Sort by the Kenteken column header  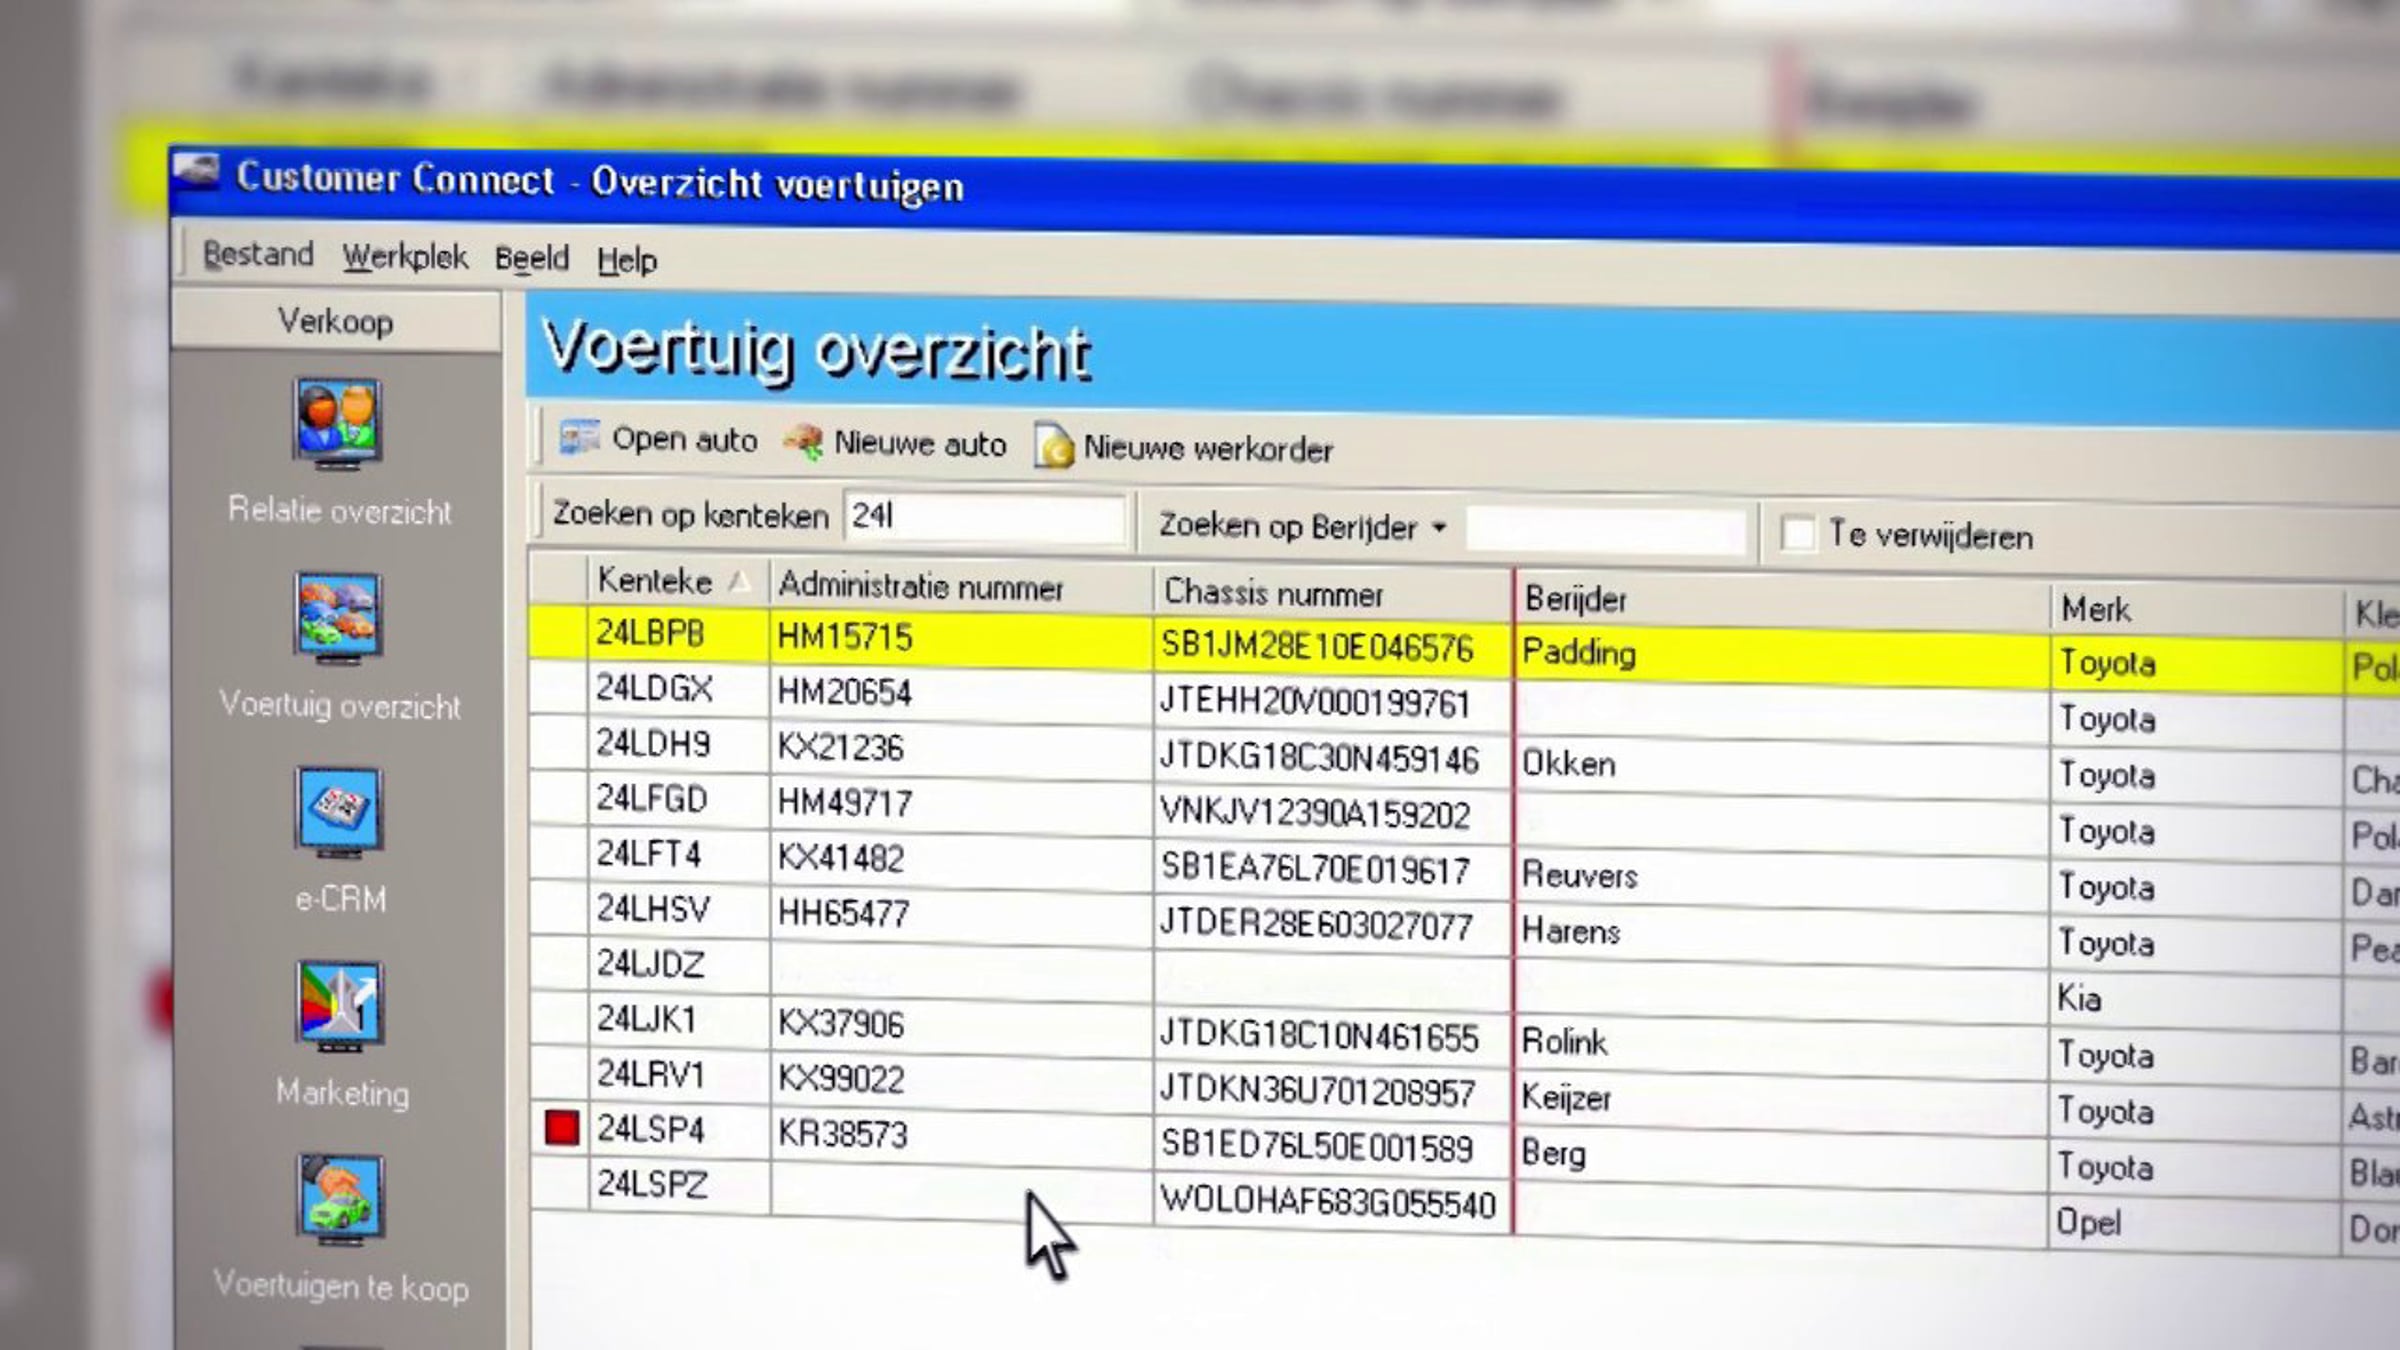click(655, 581)
